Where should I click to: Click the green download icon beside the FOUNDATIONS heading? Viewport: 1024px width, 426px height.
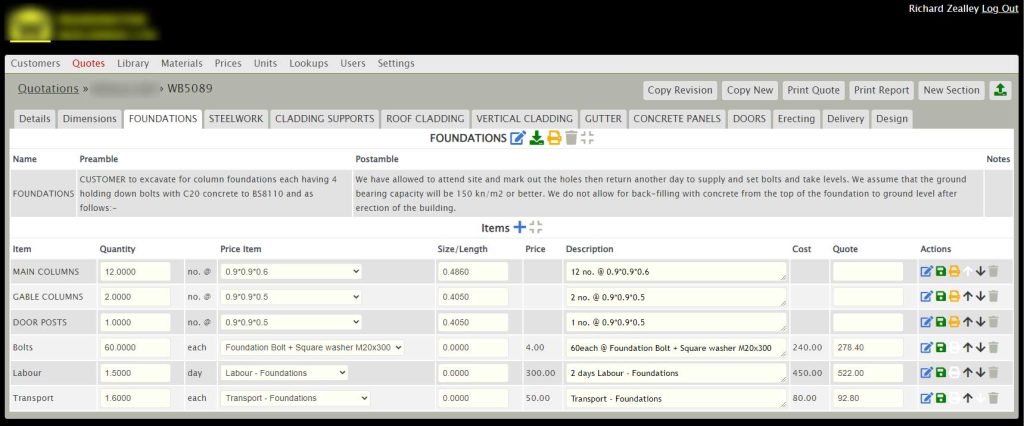click(x=535, y=139)
